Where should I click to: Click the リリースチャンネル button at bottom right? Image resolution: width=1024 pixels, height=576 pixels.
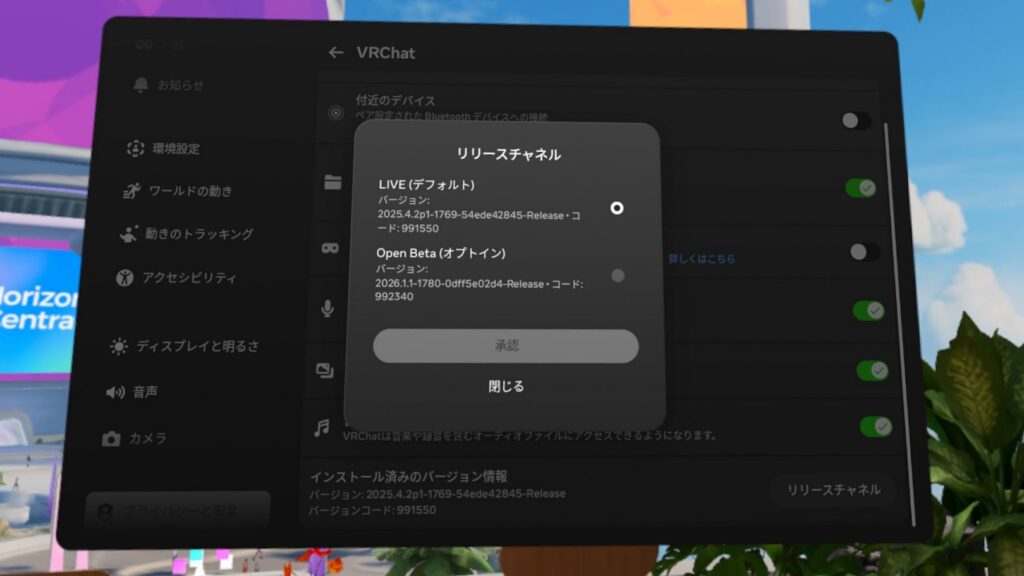pyautogui.click(x=833, y=490)
